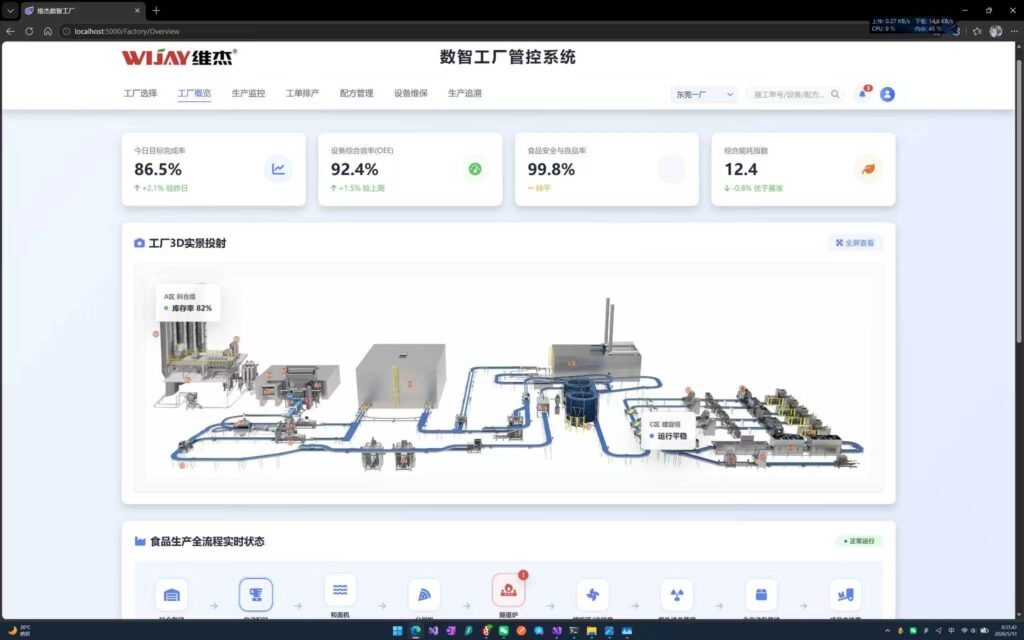Screen dimensions: 1024x640
Task: Click the A区 料仓组 库存率 82% label
Action: 188,302
